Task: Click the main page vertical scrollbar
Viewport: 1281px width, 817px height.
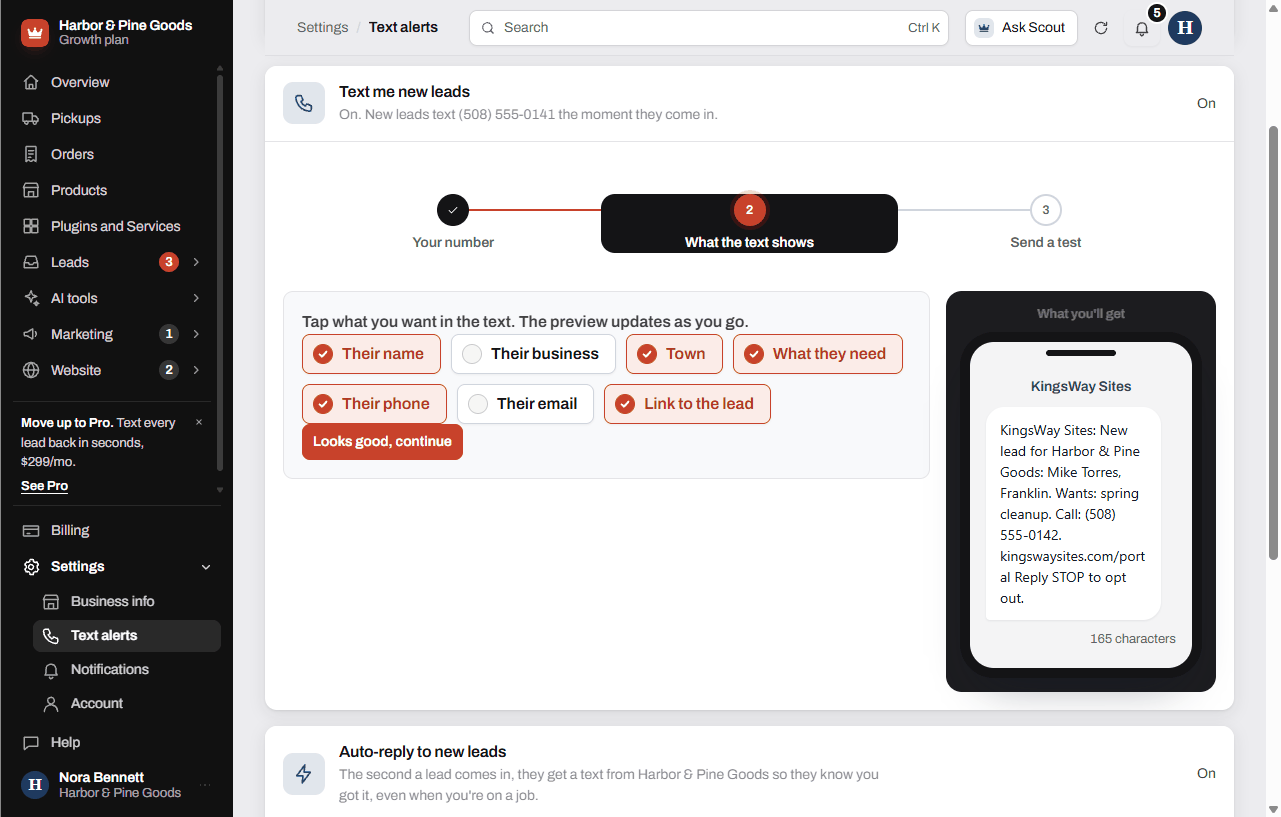Action: tap(1273, 342)
